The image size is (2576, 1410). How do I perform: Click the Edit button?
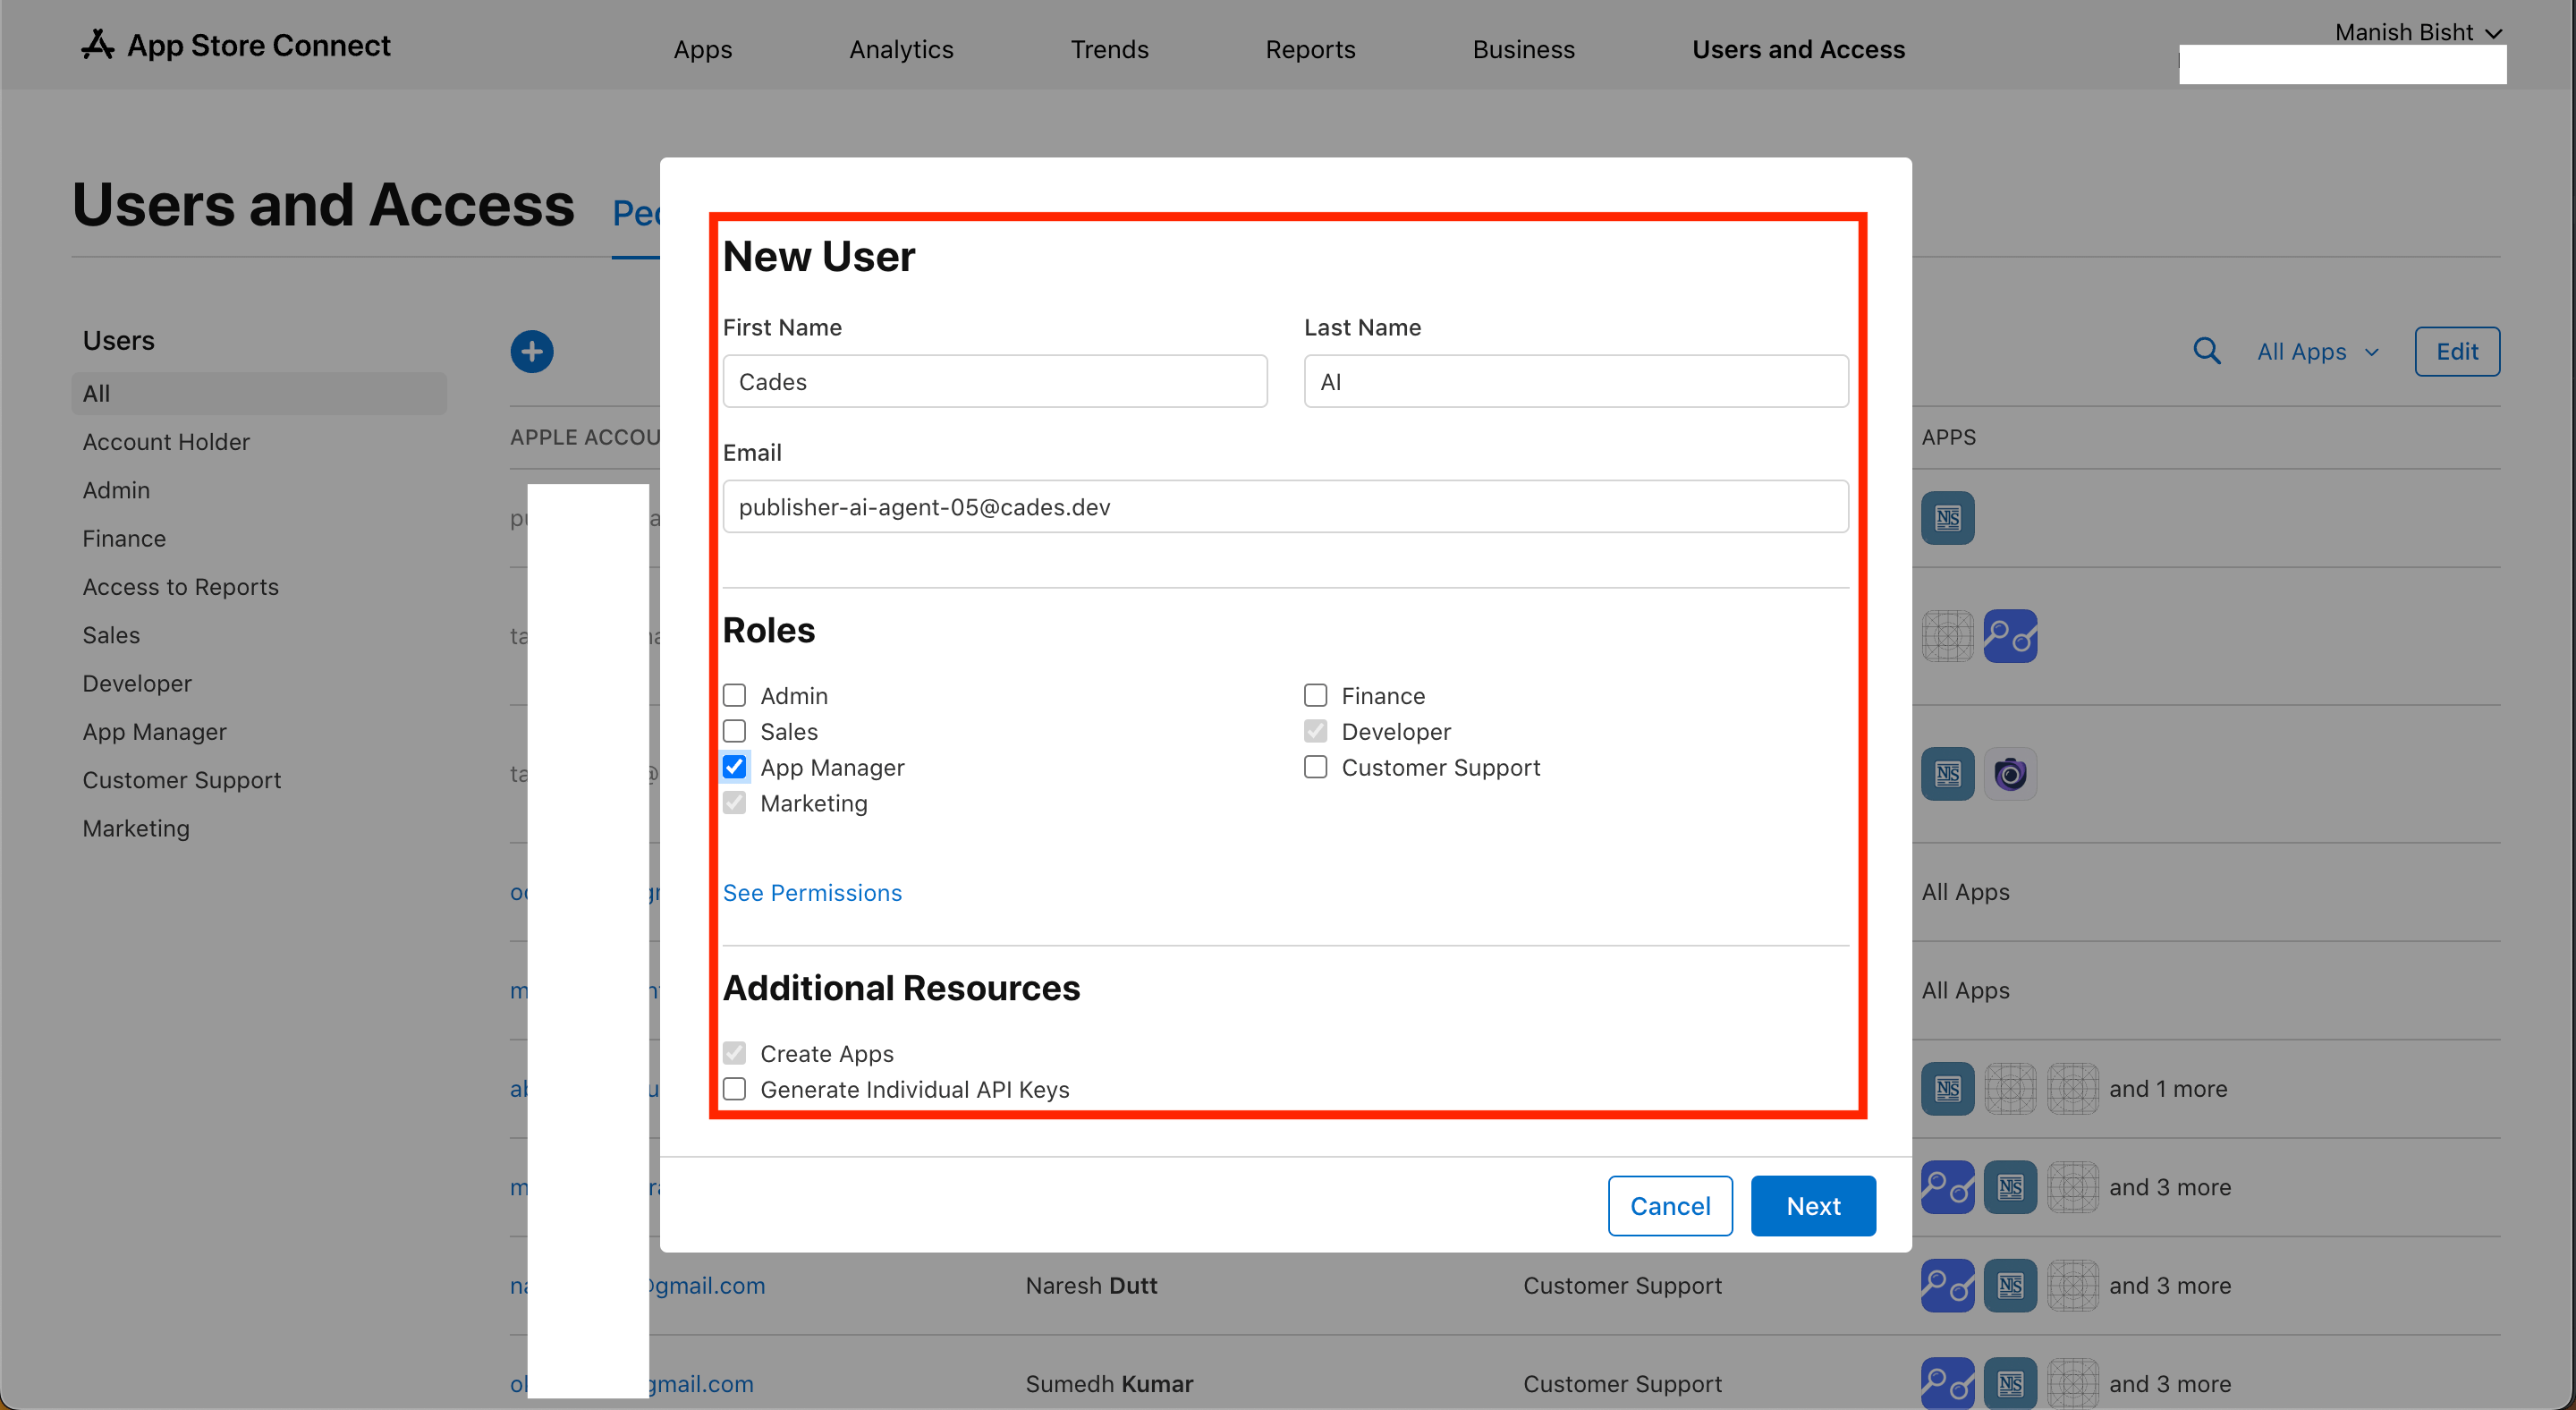point(2457,351)
